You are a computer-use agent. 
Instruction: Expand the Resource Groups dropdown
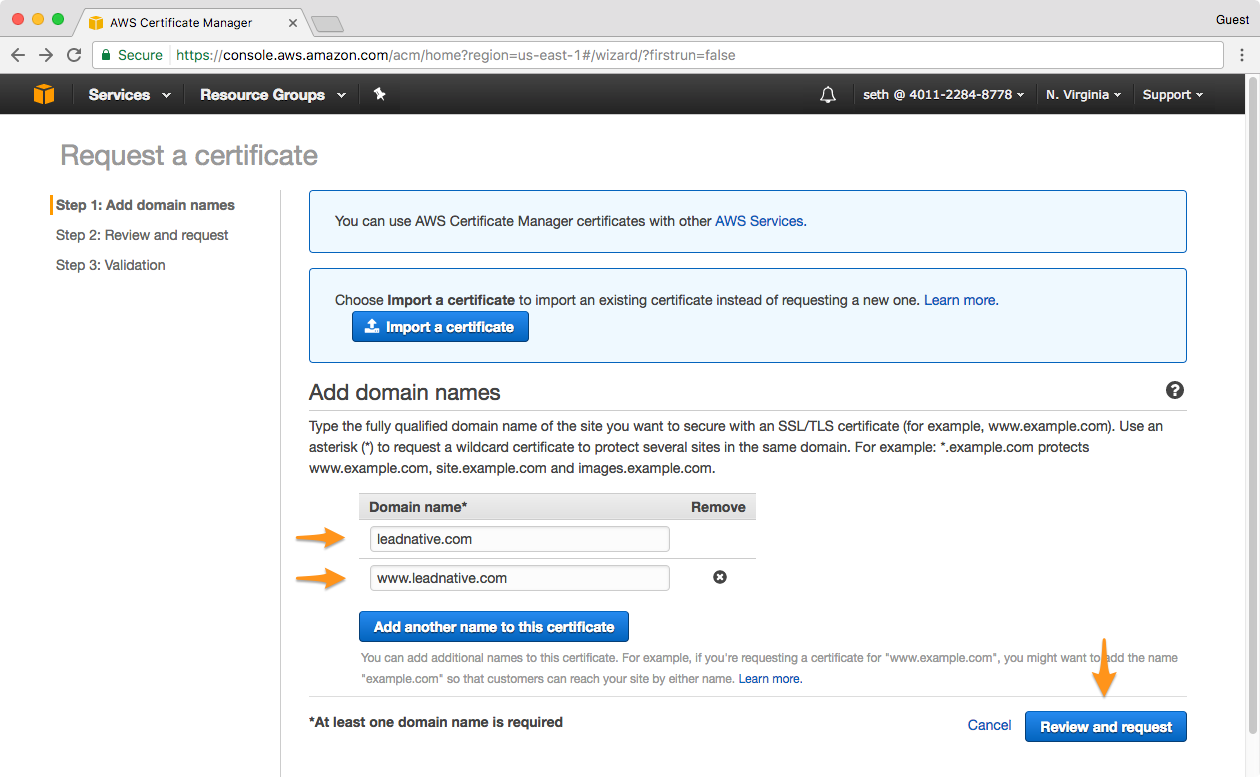(x=272, y=95)
